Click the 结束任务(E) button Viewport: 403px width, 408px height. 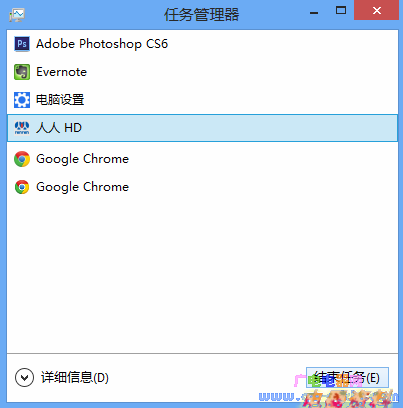(x=347, y=378)
